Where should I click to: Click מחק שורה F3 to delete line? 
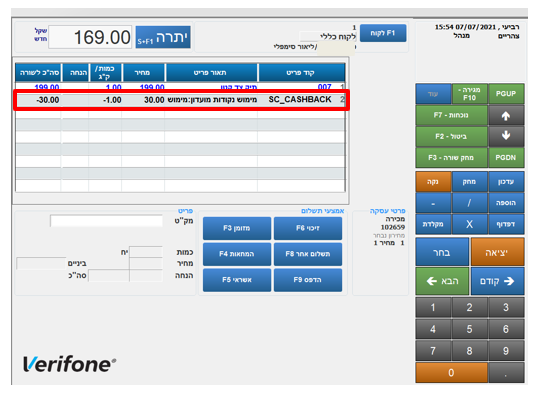click(x=451, y=158)
